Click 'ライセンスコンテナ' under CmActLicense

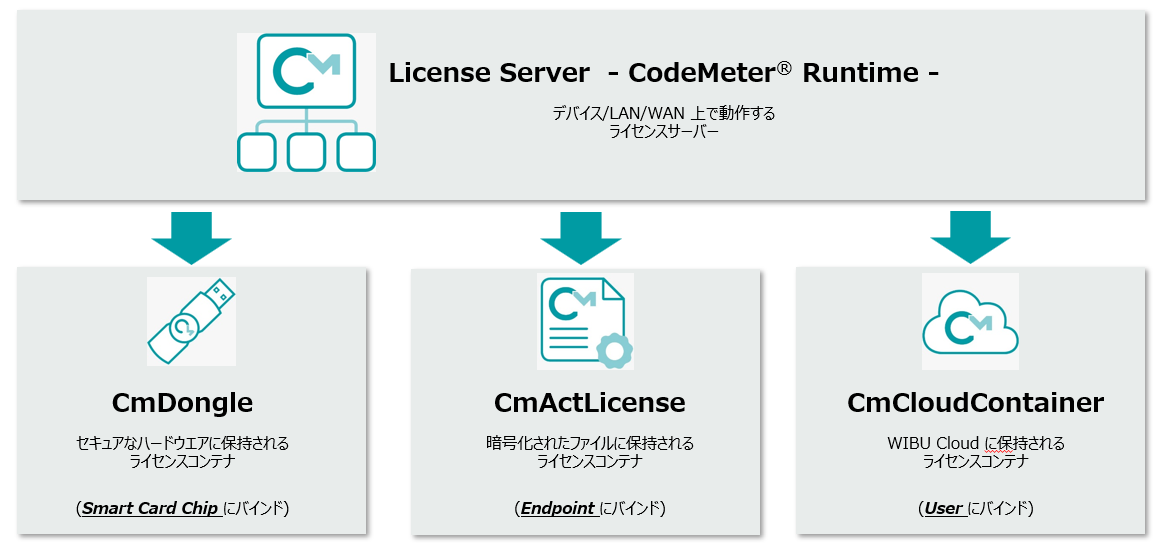click(x=590, y=461)
